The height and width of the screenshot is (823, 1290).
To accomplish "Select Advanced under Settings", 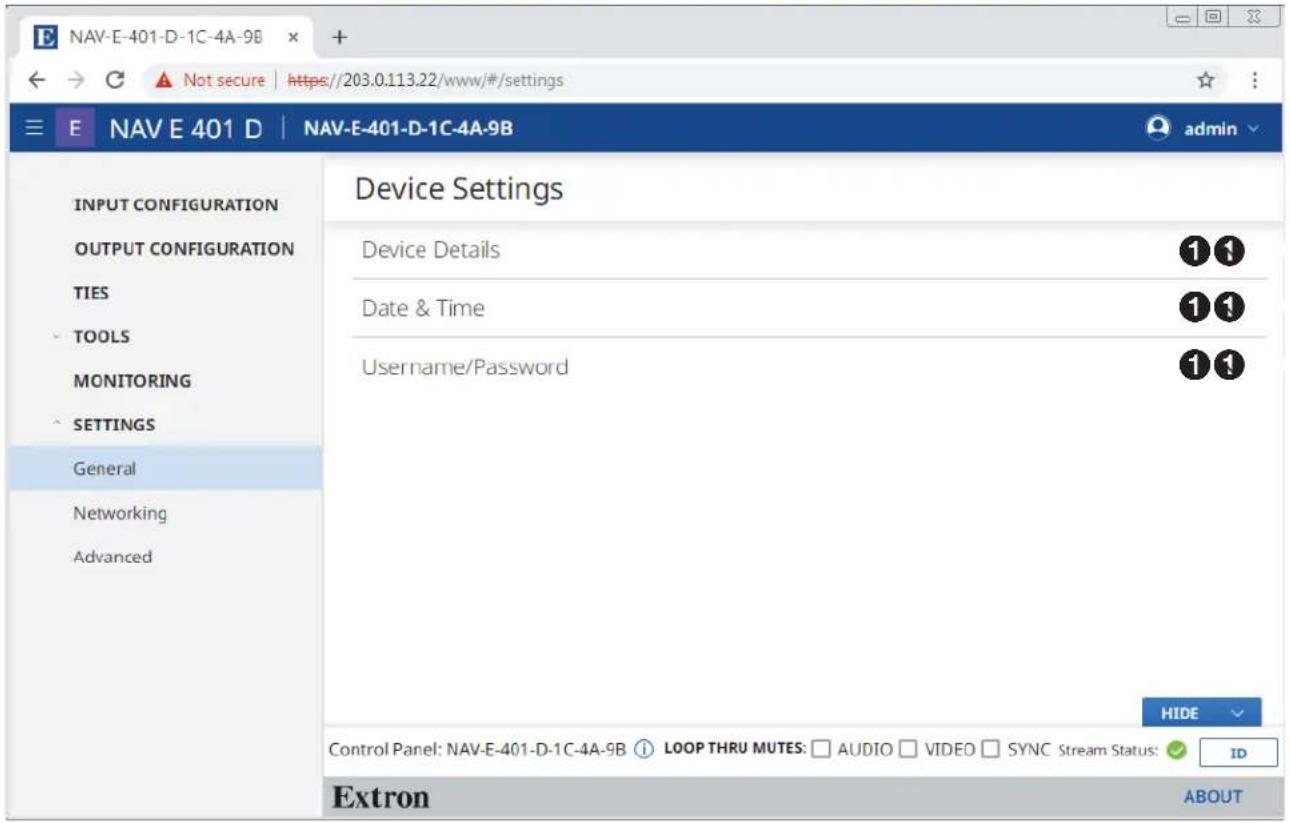I will [112, 557].
